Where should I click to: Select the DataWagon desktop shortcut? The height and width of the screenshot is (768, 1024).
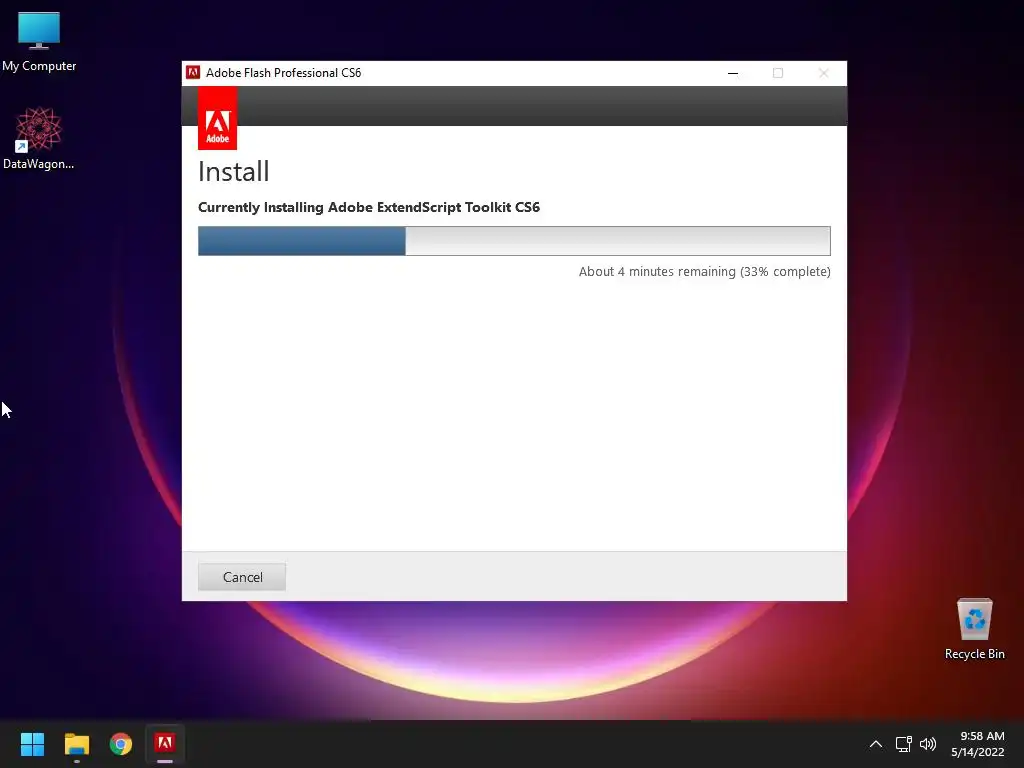(39, 138)
